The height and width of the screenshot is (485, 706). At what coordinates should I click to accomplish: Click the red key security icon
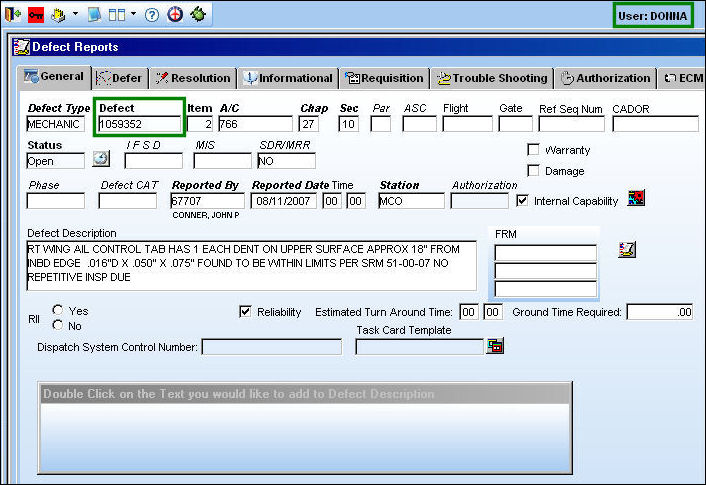point(36,15)
